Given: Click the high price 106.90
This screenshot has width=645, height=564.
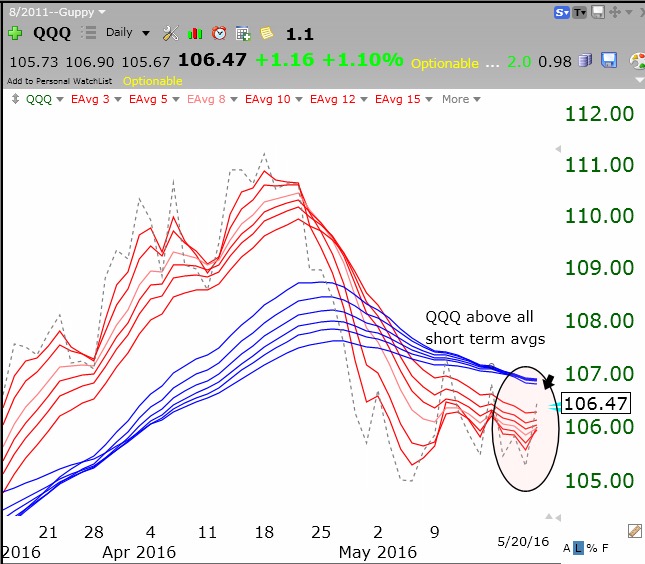Looking at the screenshot, I should click(90, 62).
